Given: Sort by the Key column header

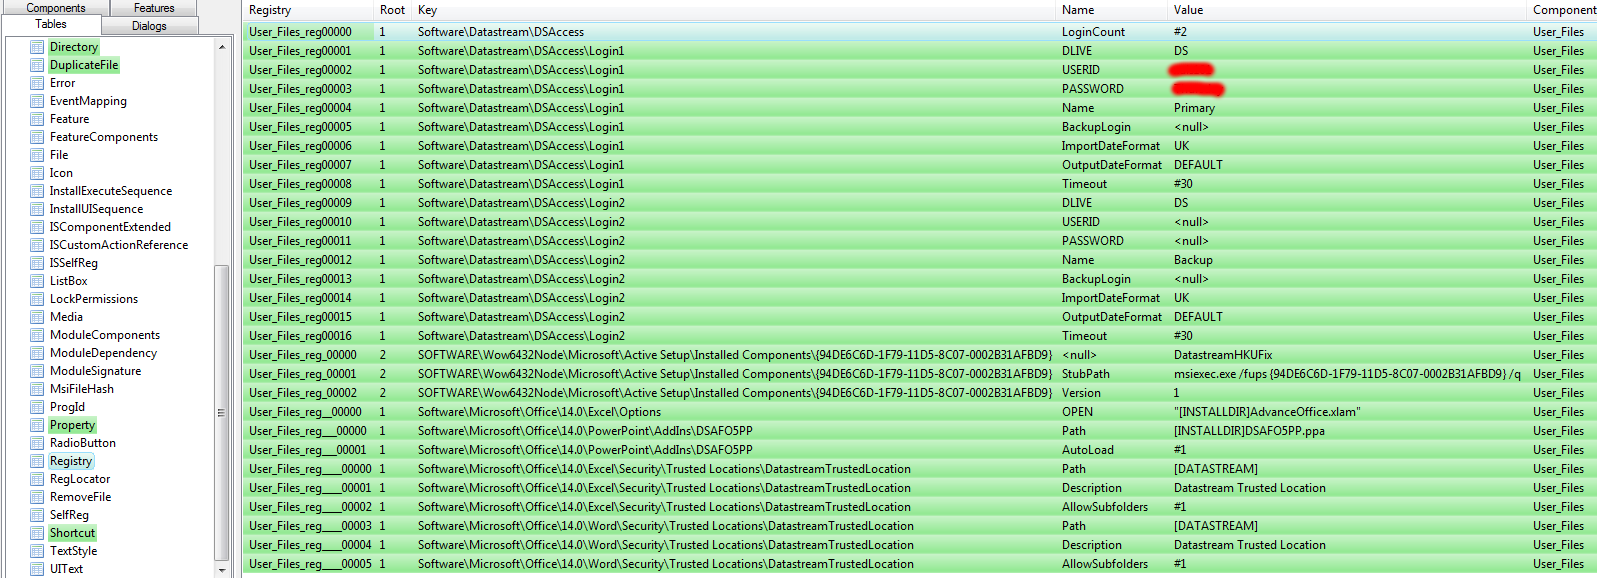Looking at the screenshot, I should point(735,10).
